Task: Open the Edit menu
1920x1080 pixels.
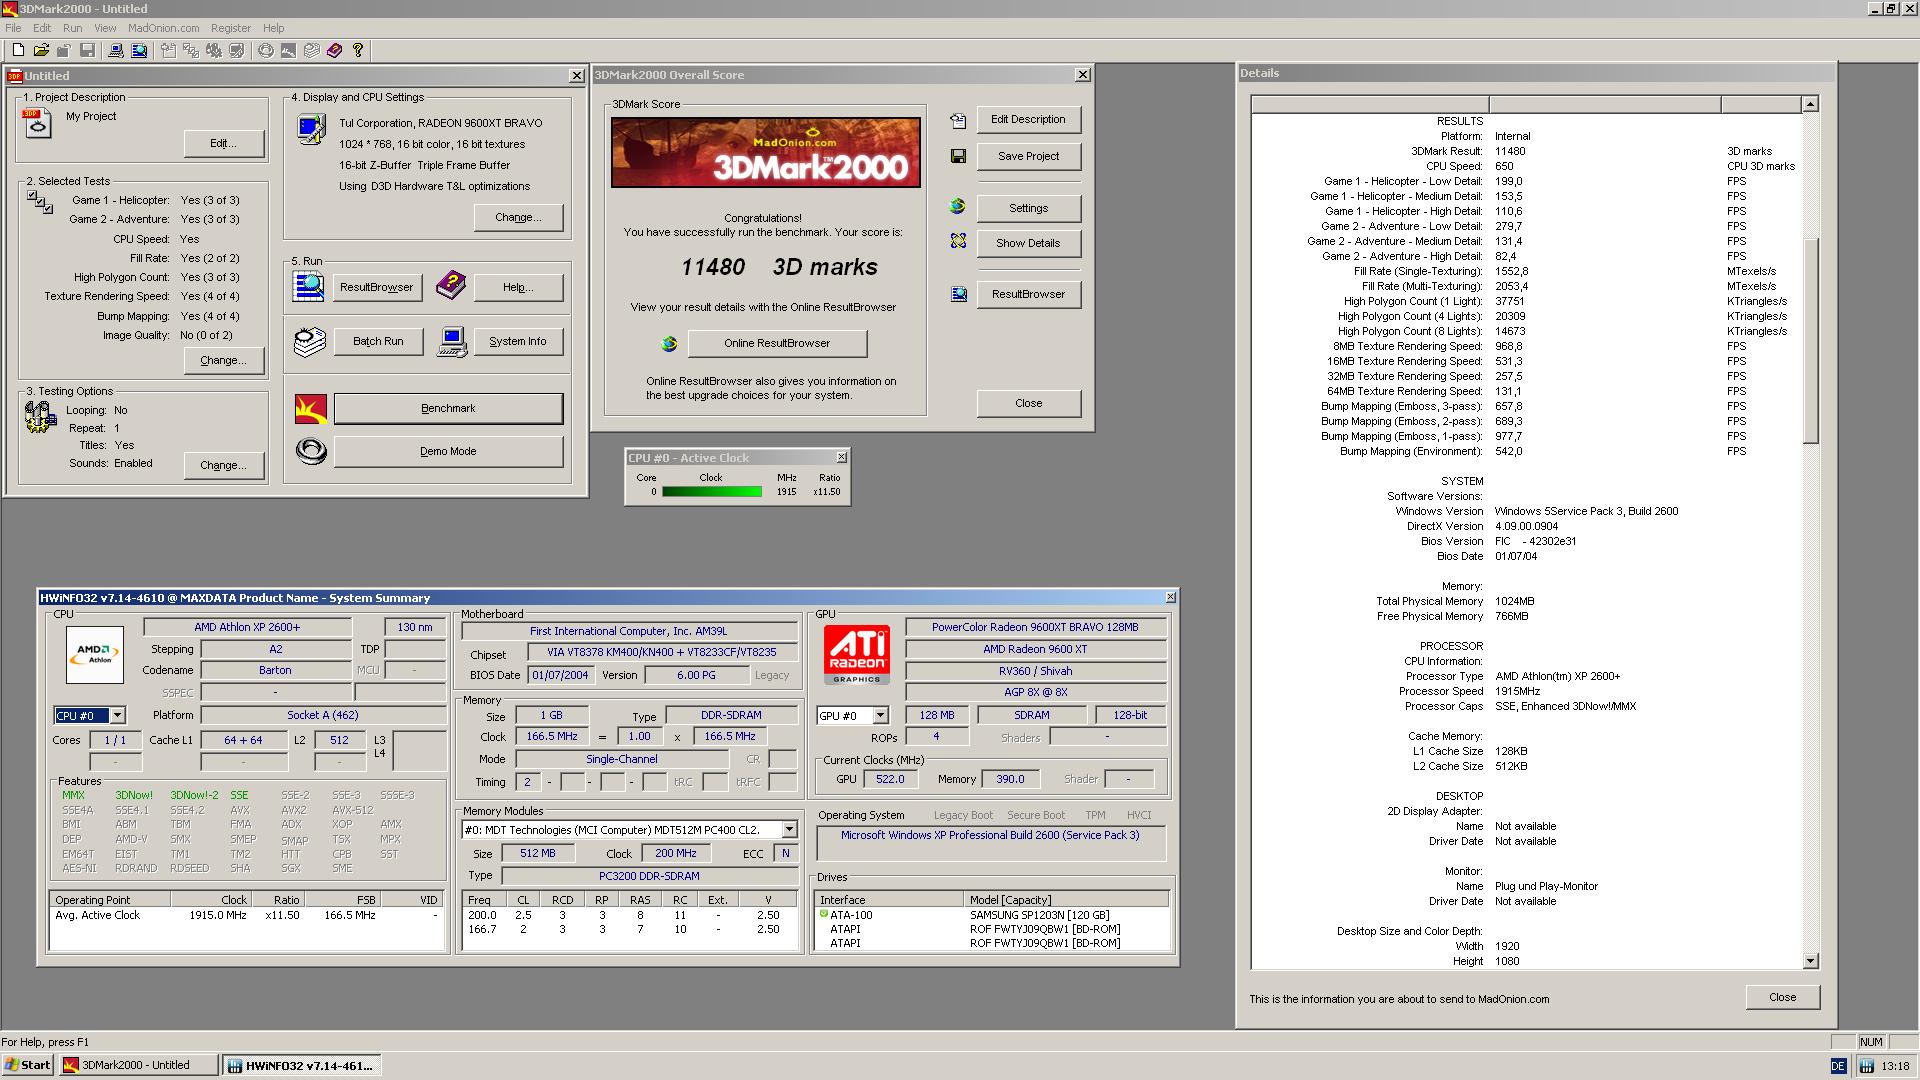Action: click(42, 28)
